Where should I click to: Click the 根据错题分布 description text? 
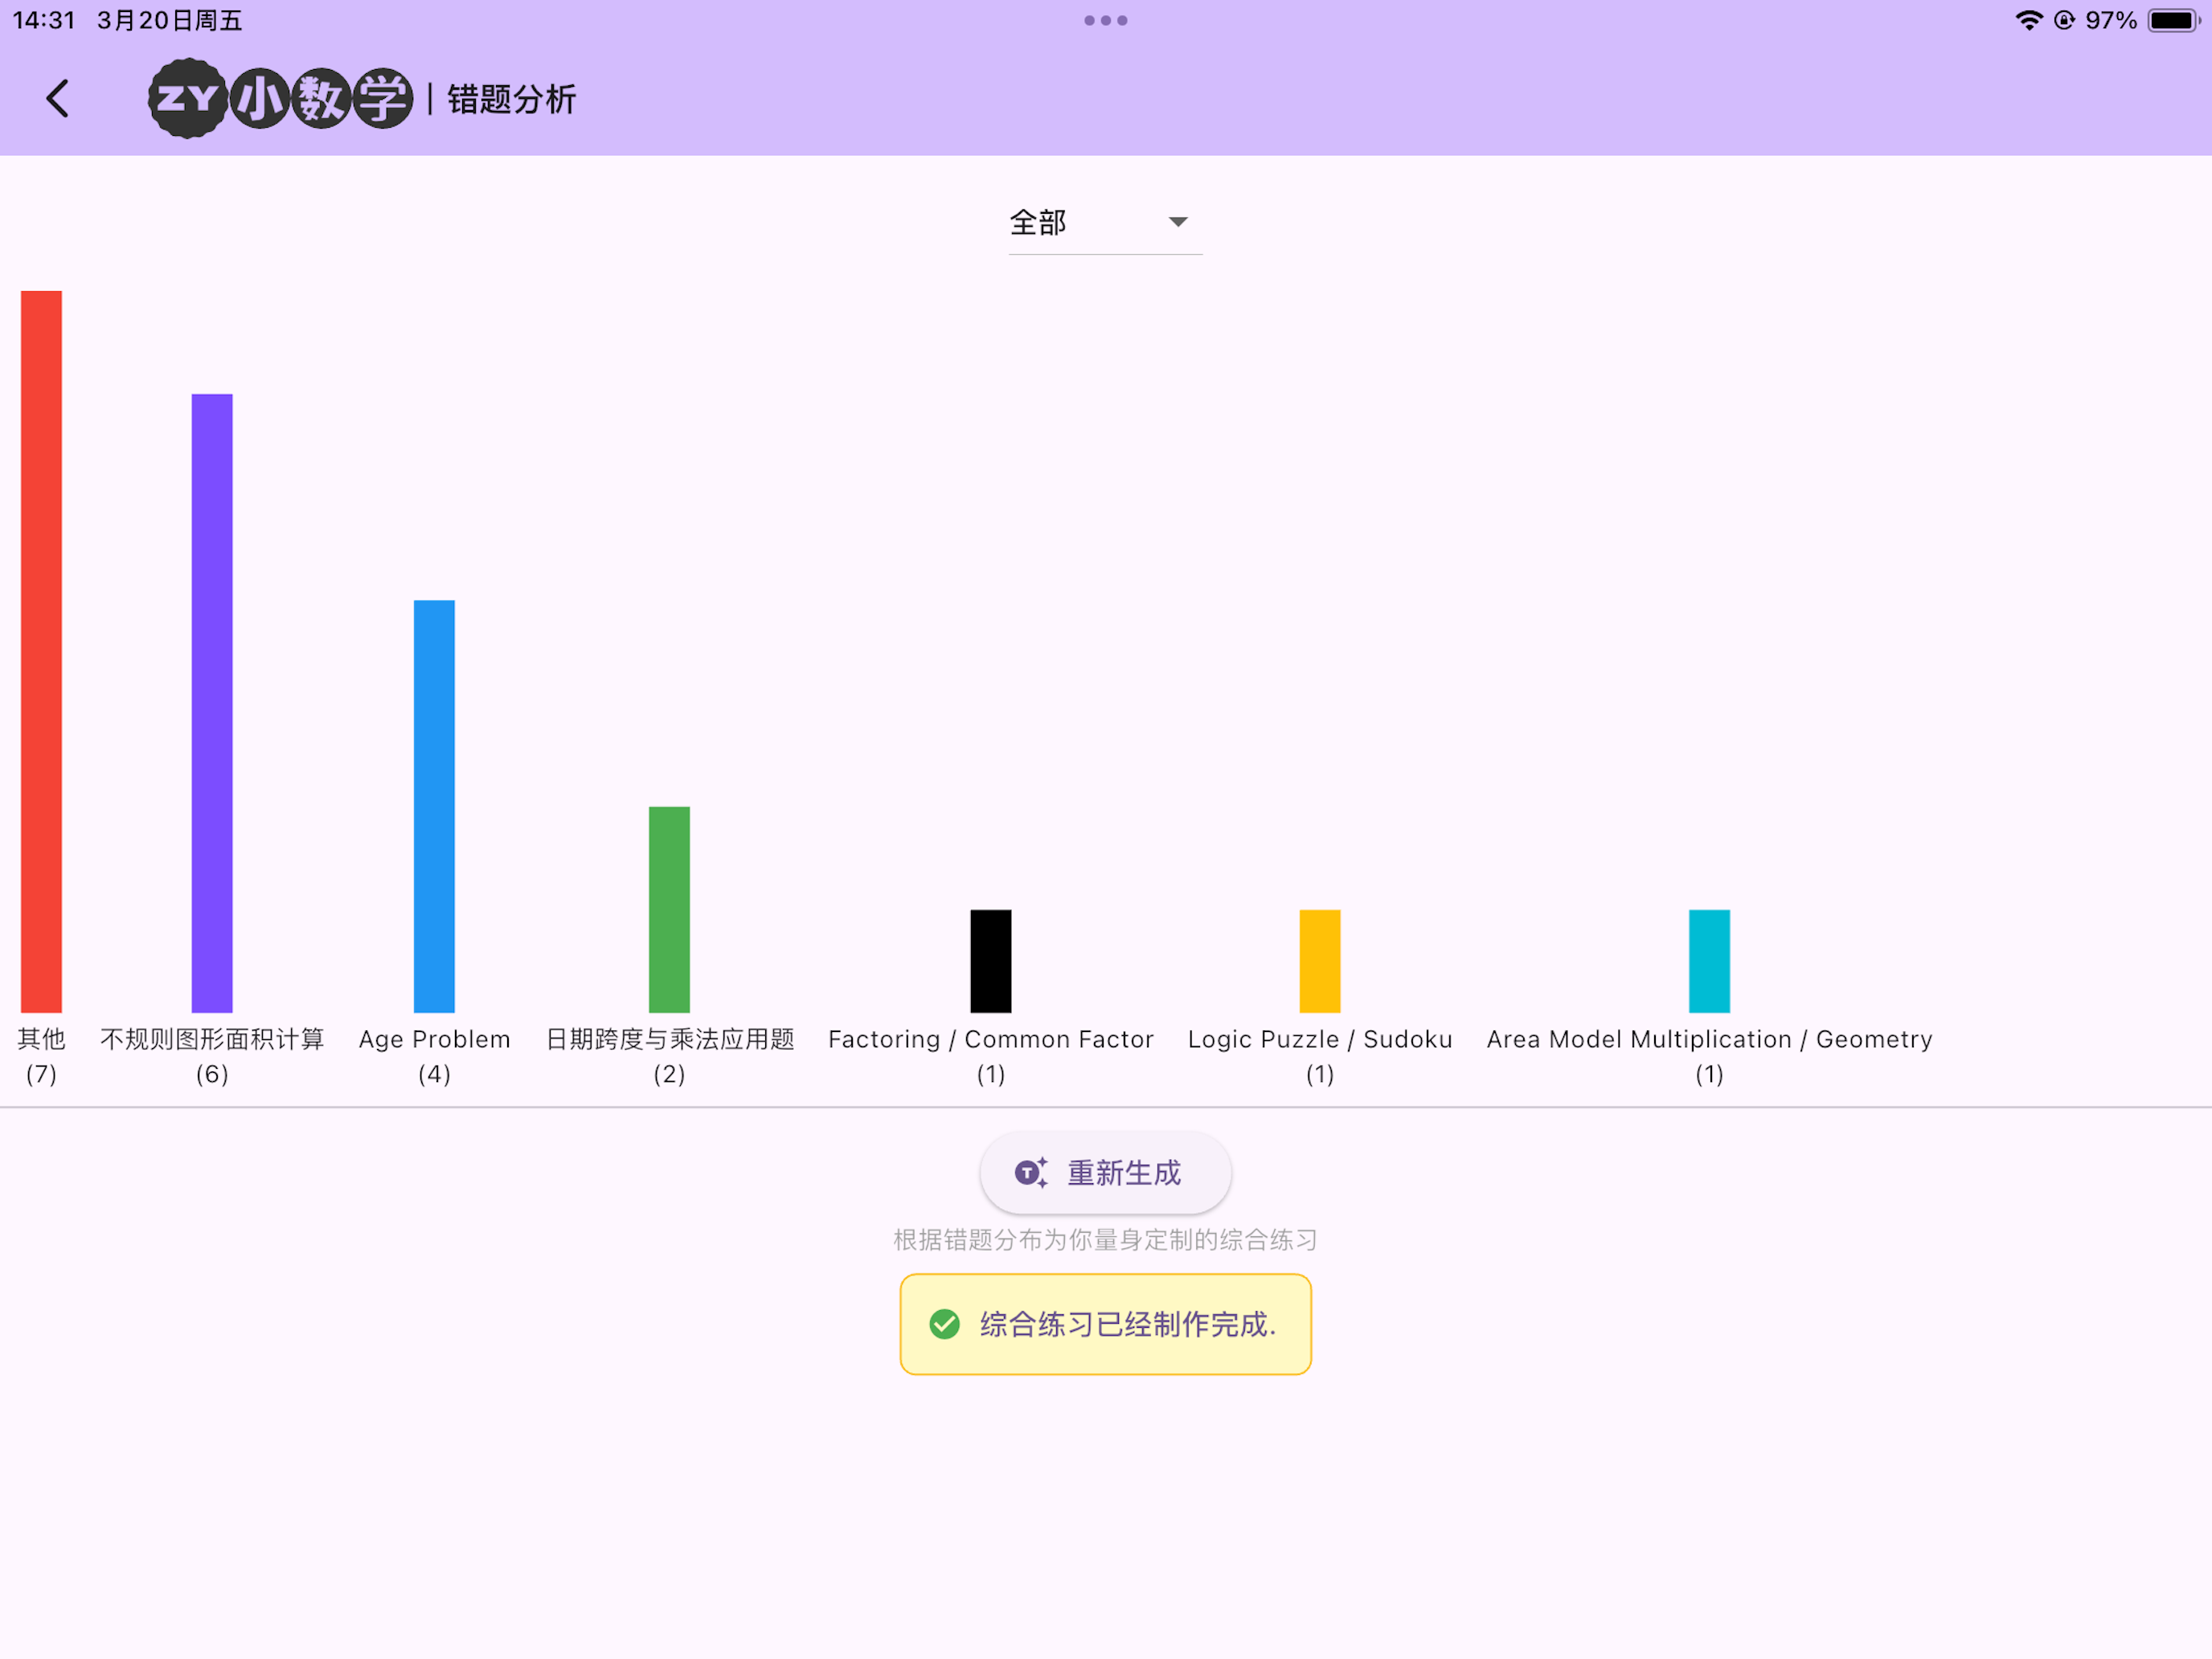coord(1105,1240)
